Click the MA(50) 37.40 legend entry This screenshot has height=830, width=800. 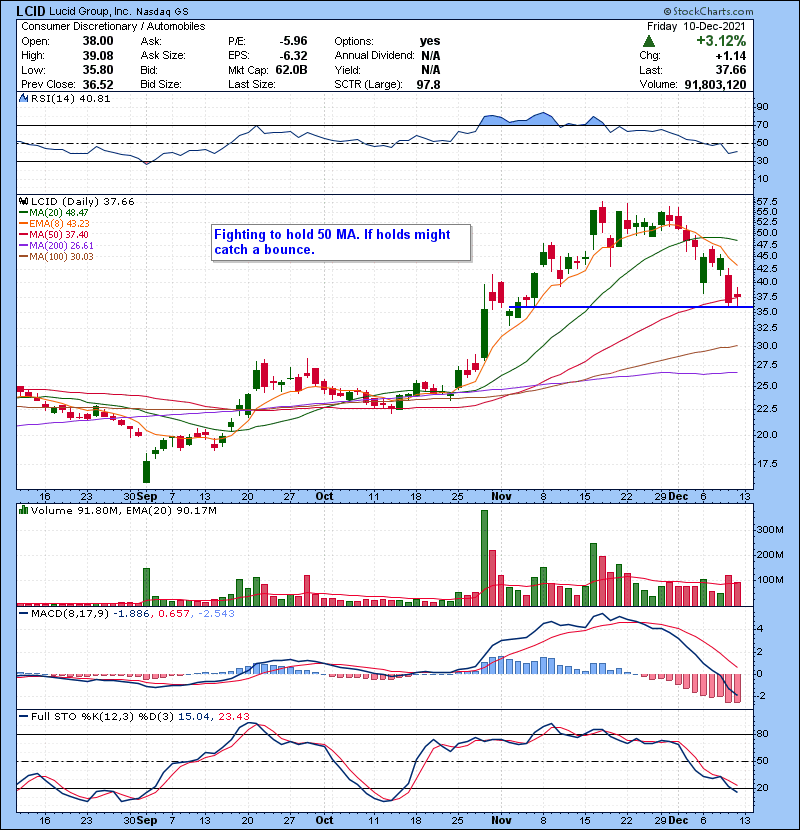click(x=54, y=234)
